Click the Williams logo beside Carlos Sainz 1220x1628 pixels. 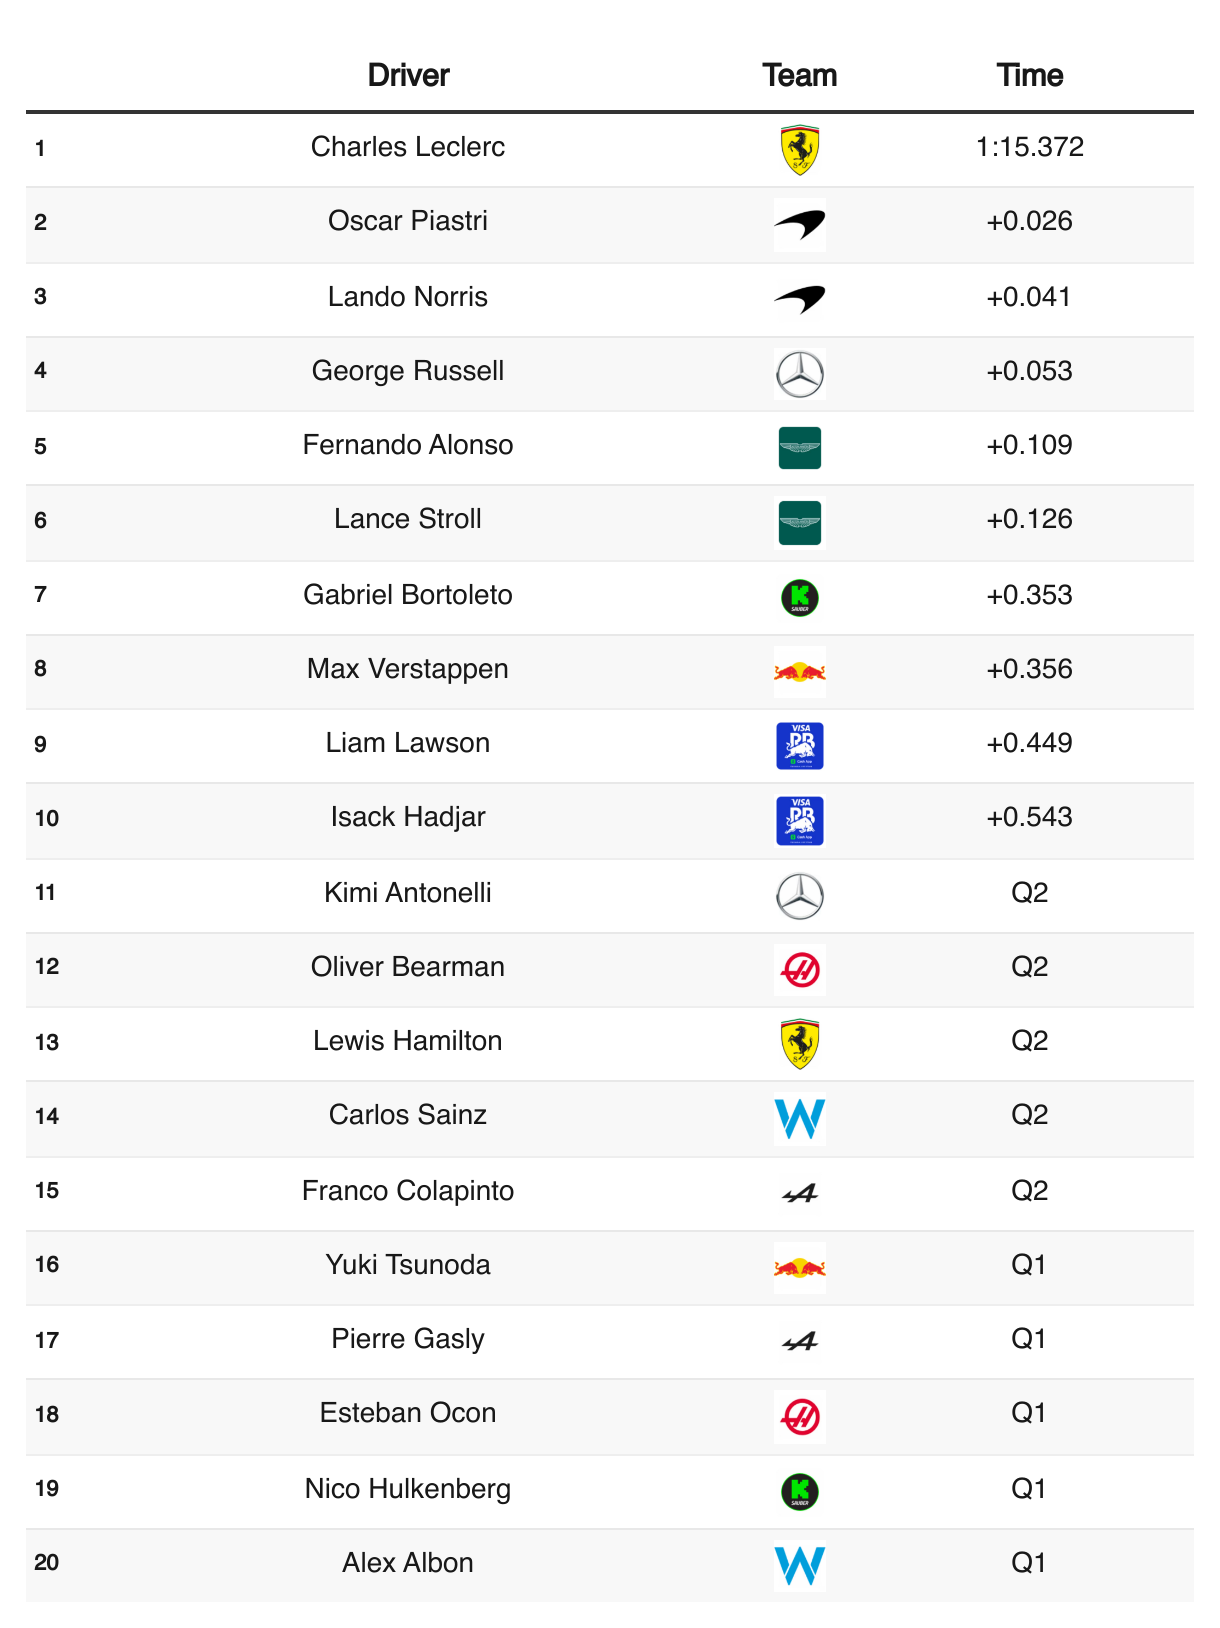[x=799, y=1118]
